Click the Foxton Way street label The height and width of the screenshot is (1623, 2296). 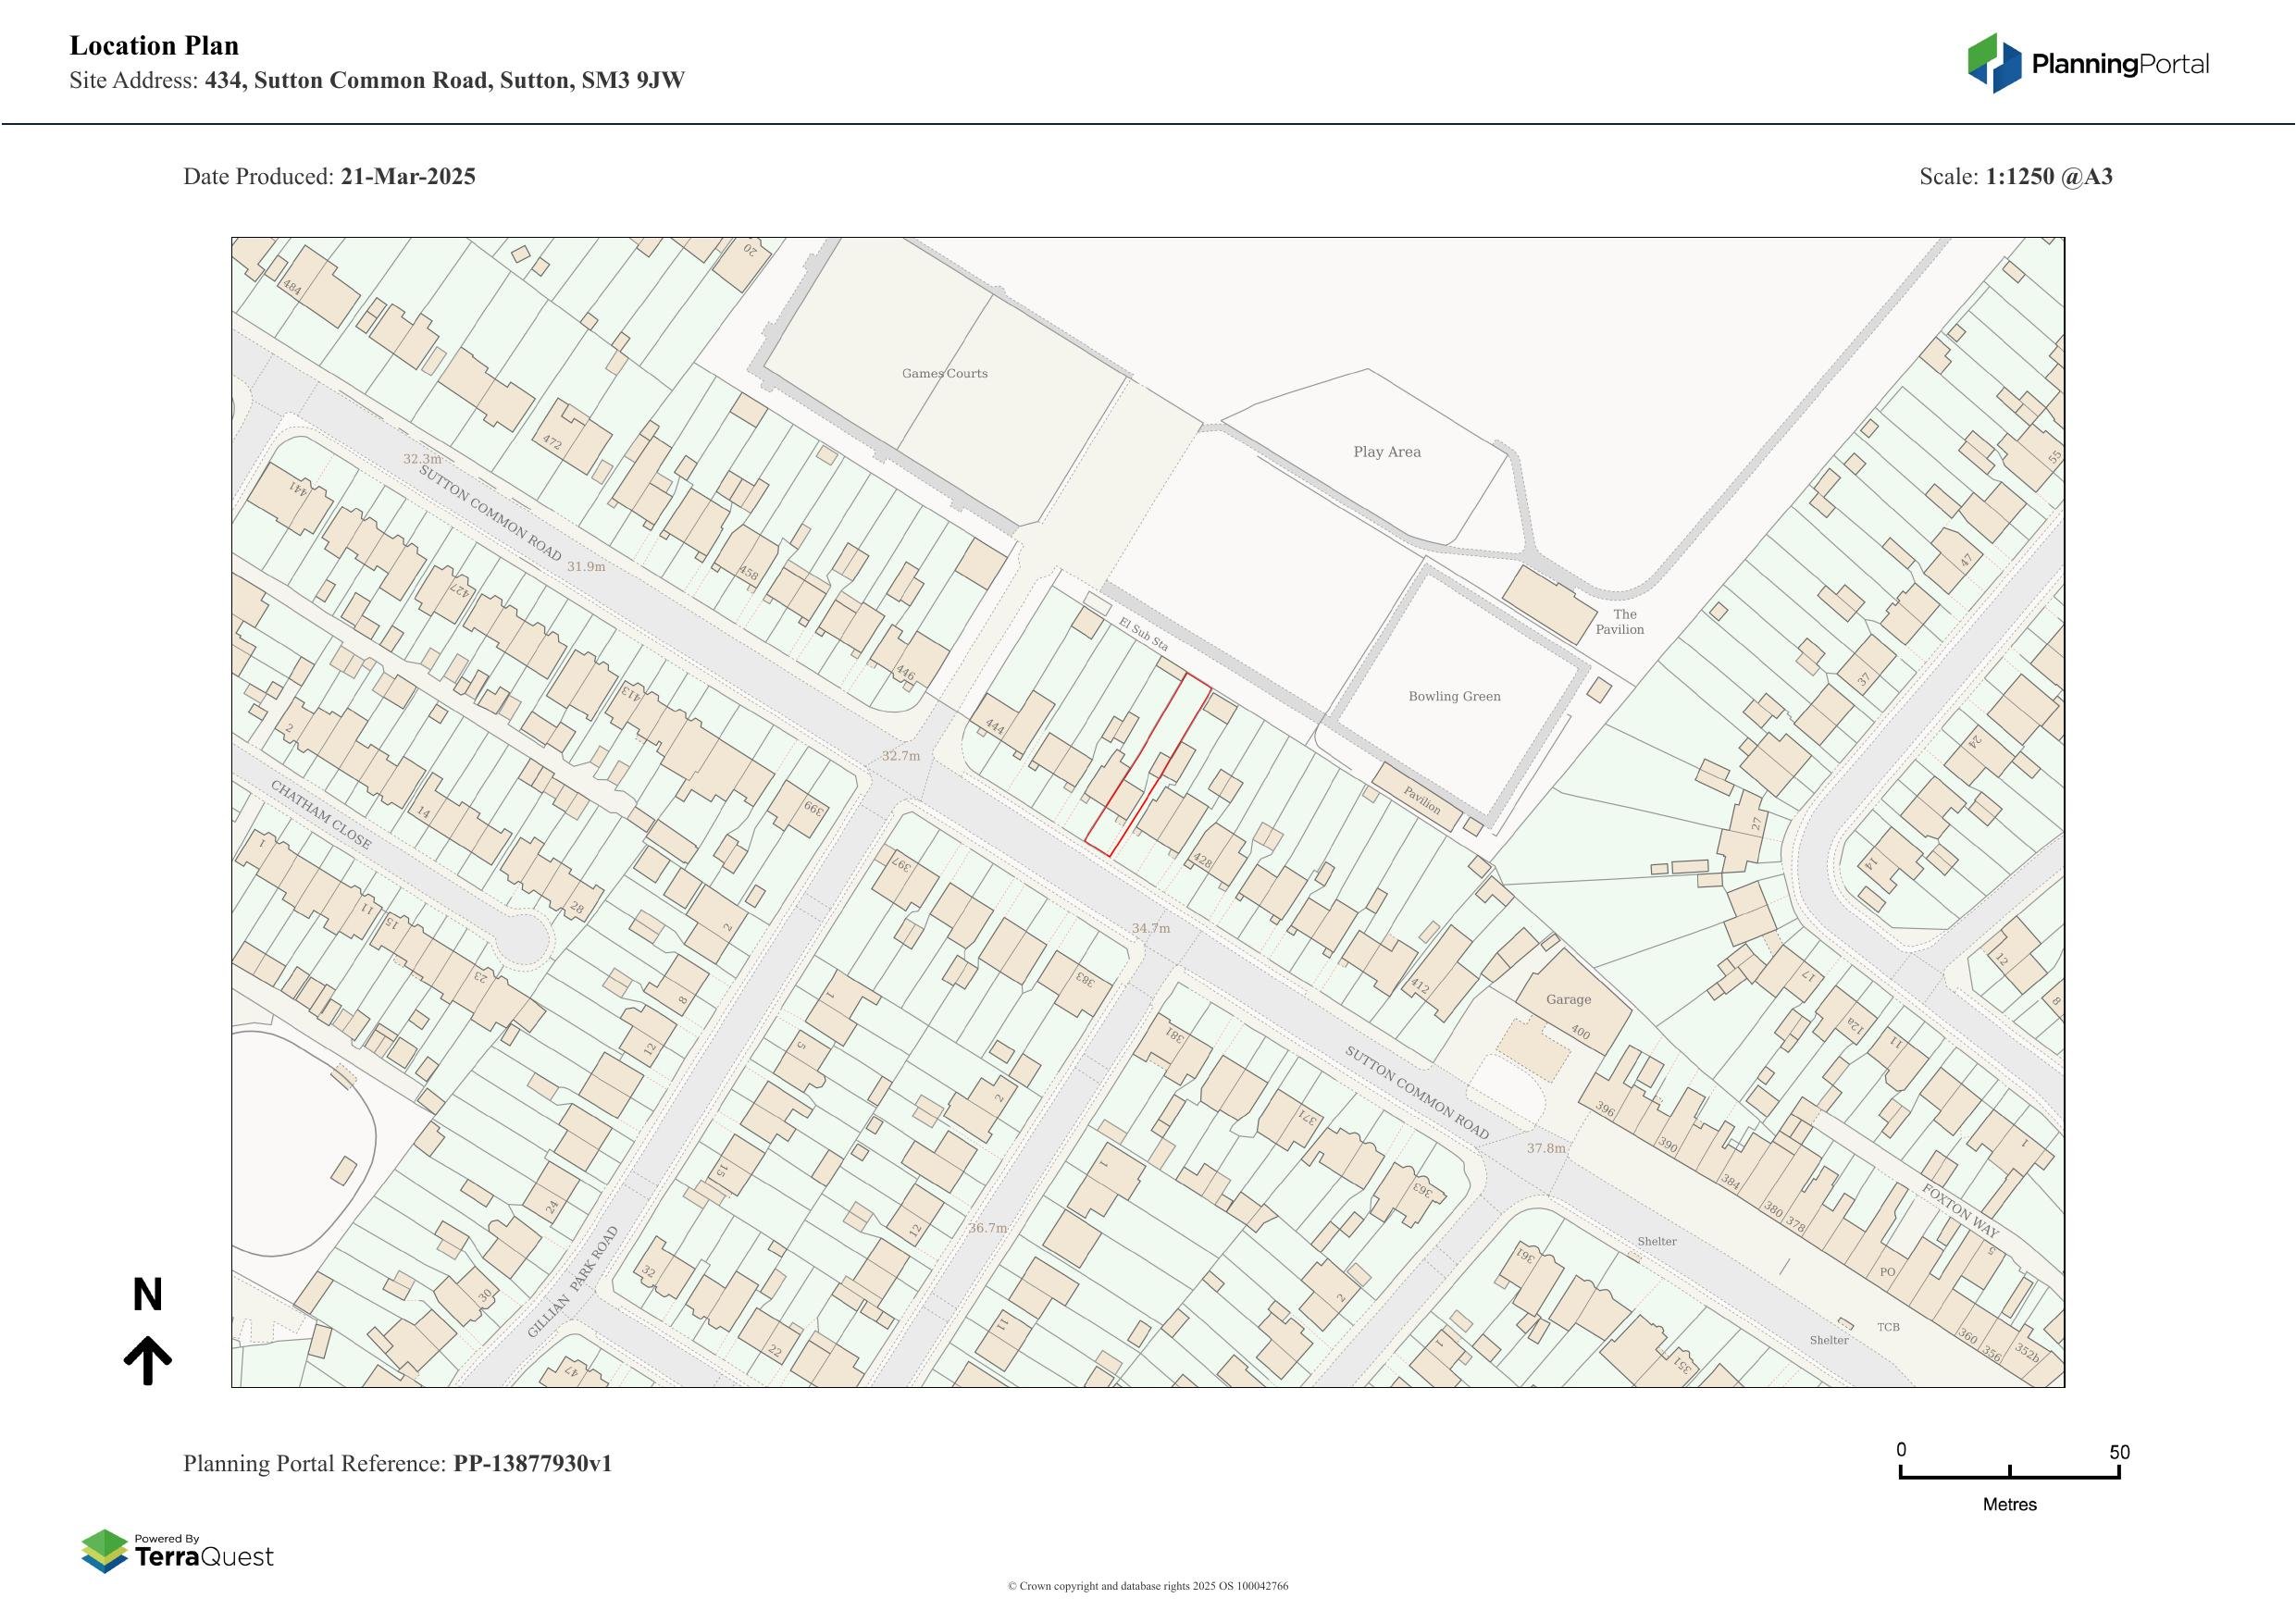[1959, 1211]
